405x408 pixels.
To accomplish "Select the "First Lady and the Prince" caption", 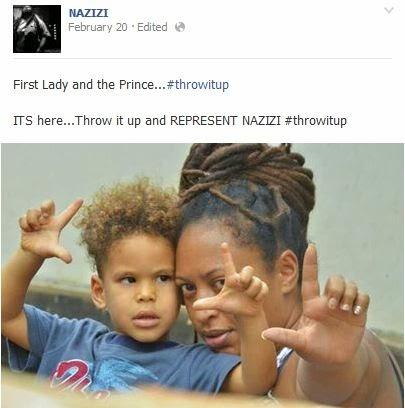I will click(83, 85).
